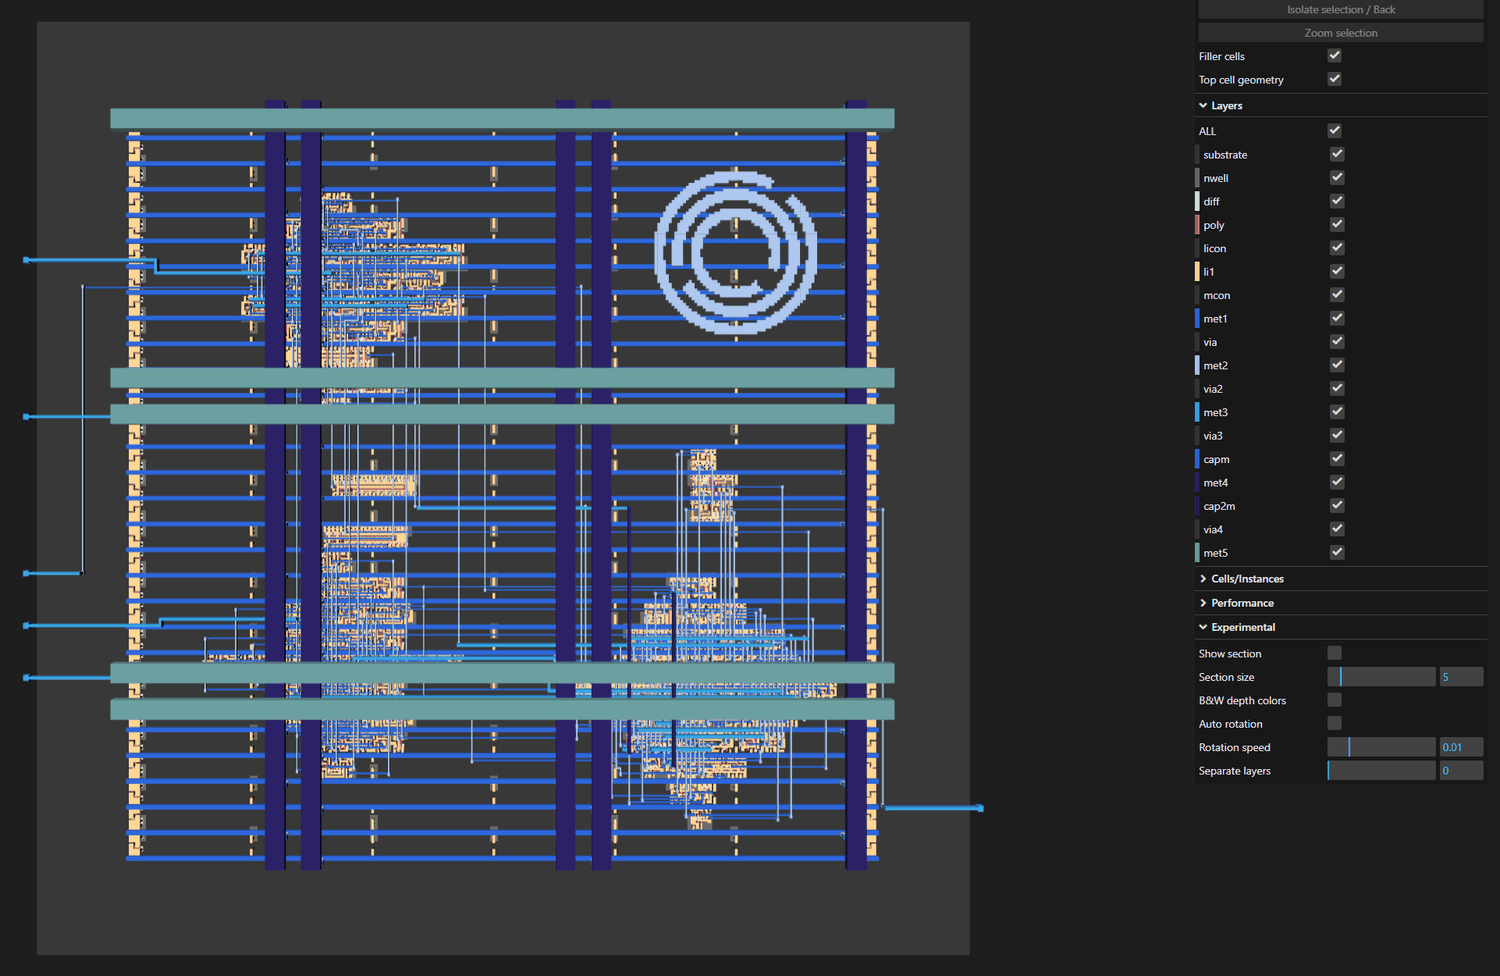The image size is (1500, 976).
Task: Toggle via2 layer visibility
Action: coord(1337,389)
